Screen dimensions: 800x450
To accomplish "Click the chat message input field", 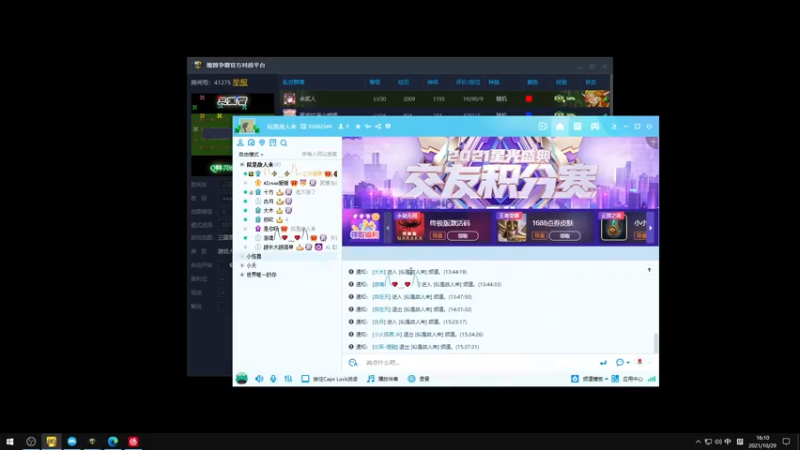I will (x=480, y=363).
